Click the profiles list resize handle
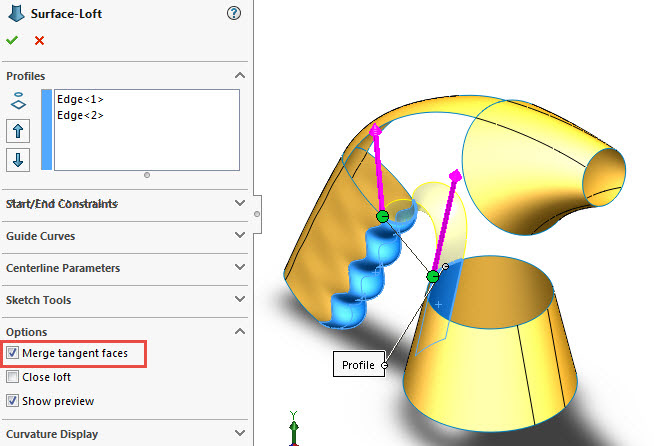Screen dimensions: 654x446 (147, 175)
